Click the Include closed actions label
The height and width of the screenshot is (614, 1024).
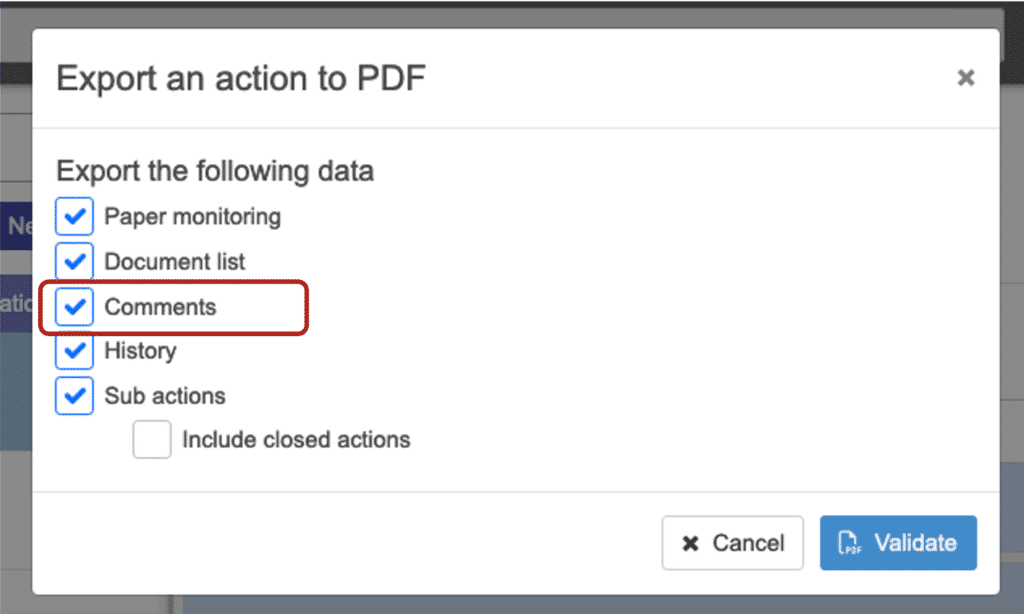pyautogui.click(x=296, y=440)
